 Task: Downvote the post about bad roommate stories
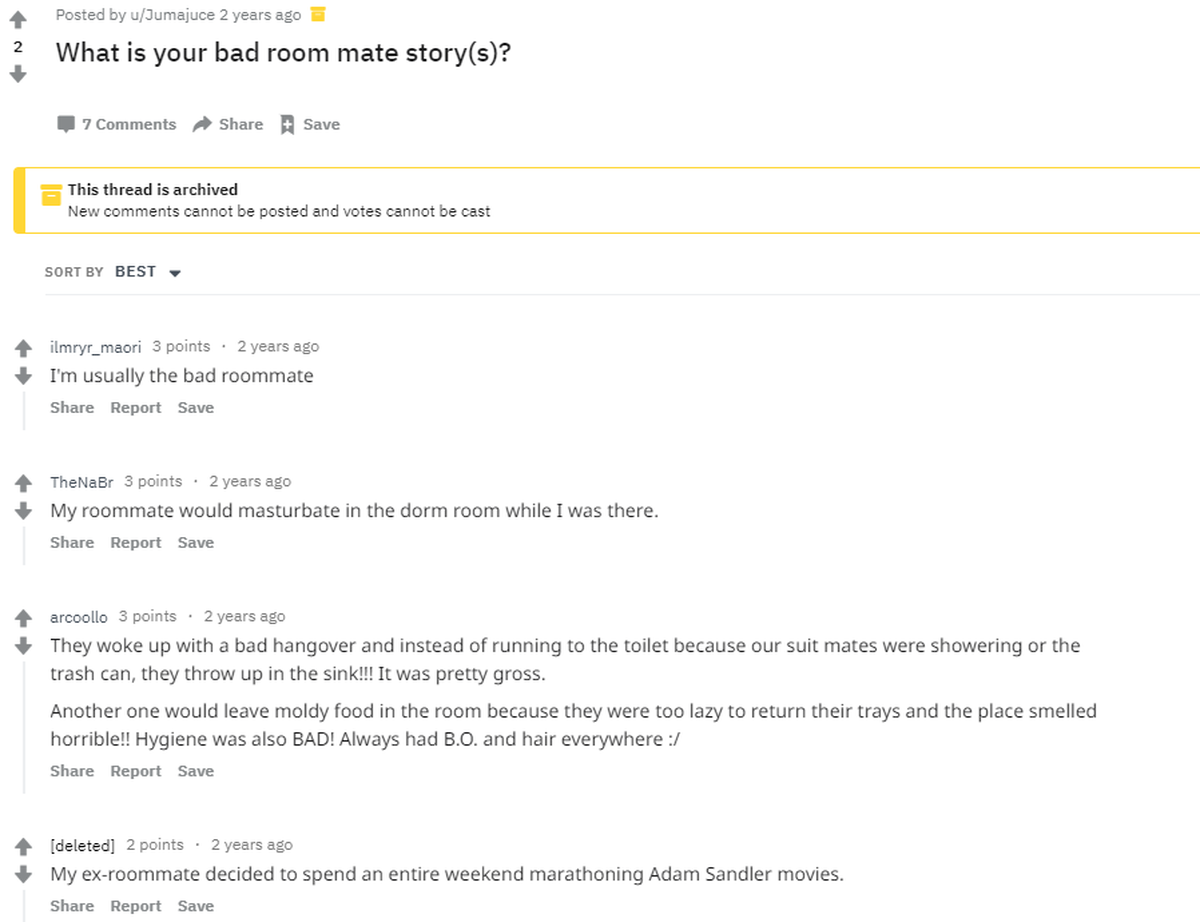(17, 74)
